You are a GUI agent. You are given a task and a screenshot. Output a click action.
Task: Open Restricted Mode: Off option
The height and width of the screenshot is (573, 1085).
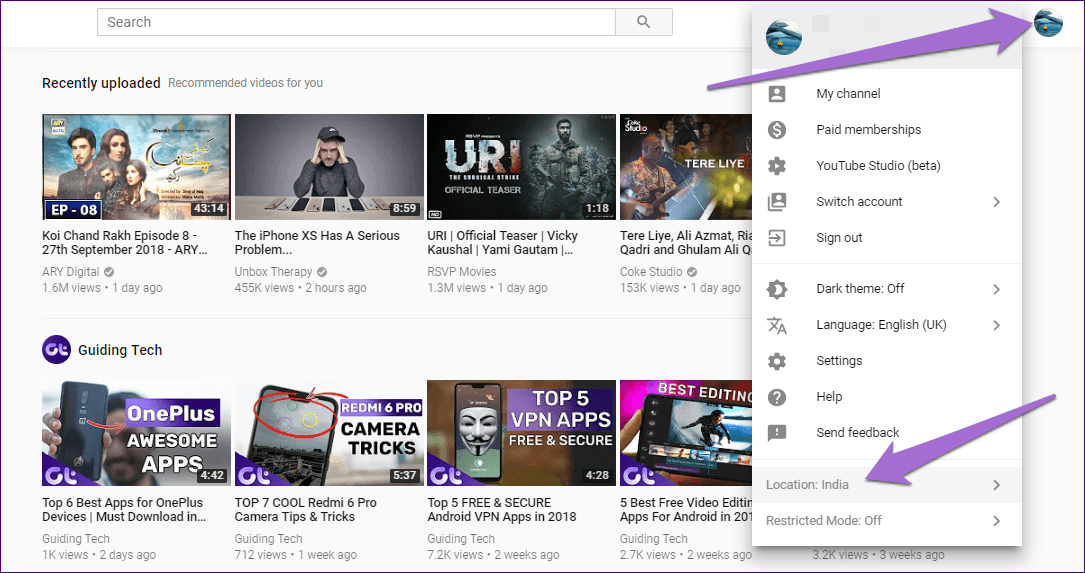[x=886, y=520]
